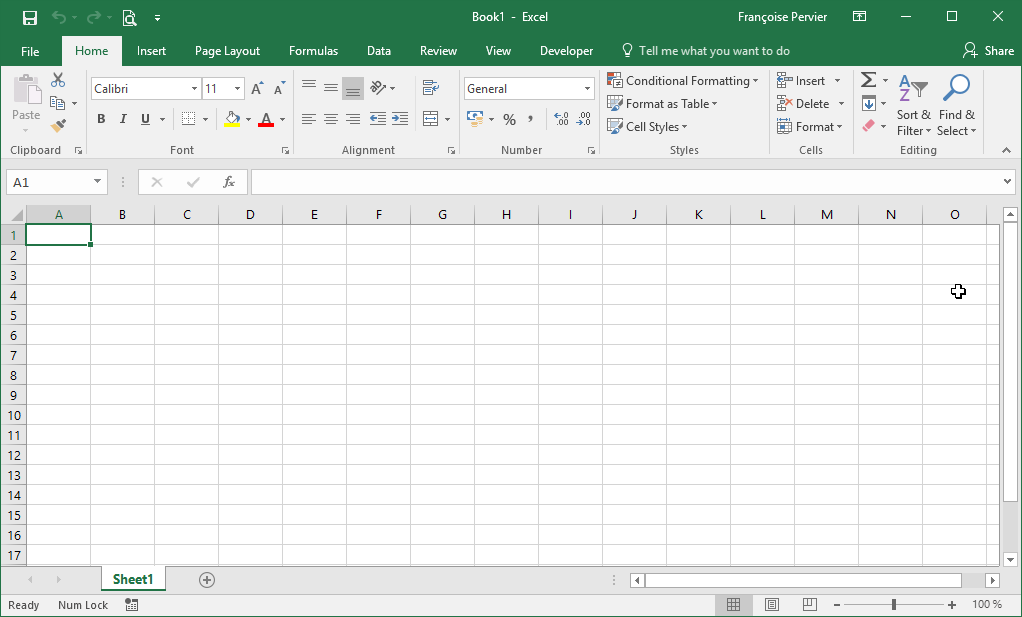Image resolution: width=1022 pixels, height=617 pixels.
Task: Toggle Bold formatting
Action: [x=101, y=119]
